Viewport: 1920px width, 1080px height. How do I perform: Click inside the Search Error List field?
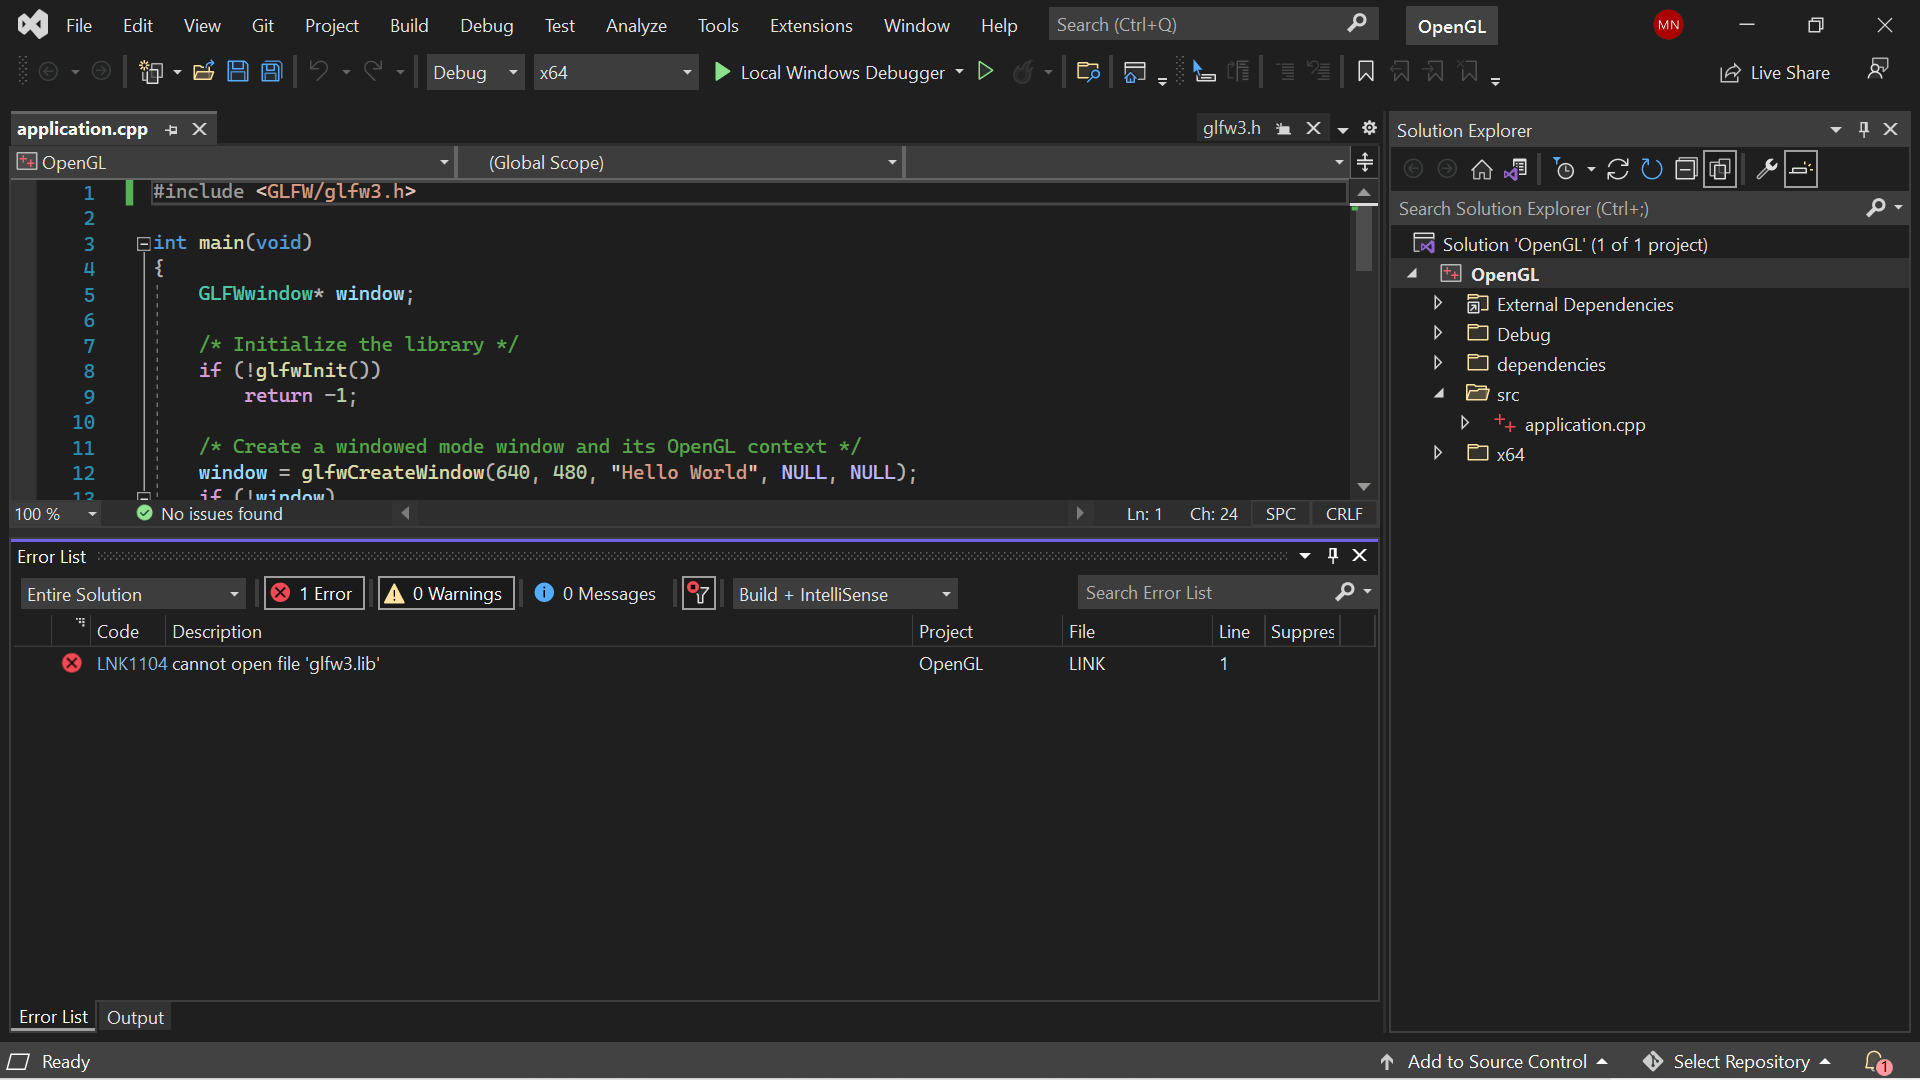[x=1200, y=592]
